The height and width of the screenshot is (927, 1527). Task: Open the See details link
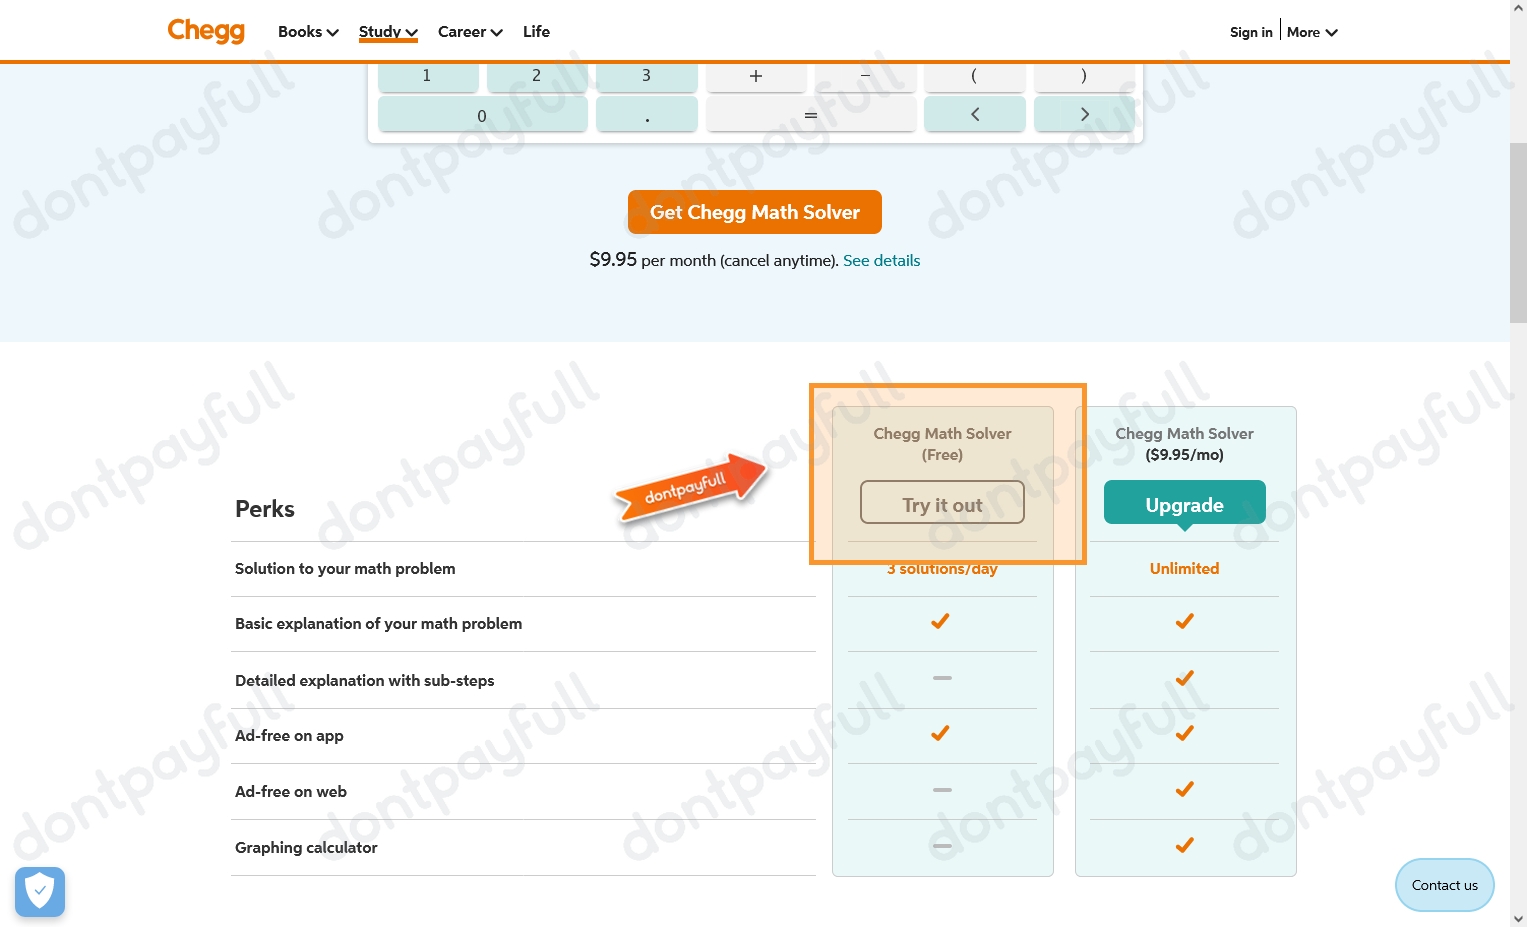[x=881, y=261]
